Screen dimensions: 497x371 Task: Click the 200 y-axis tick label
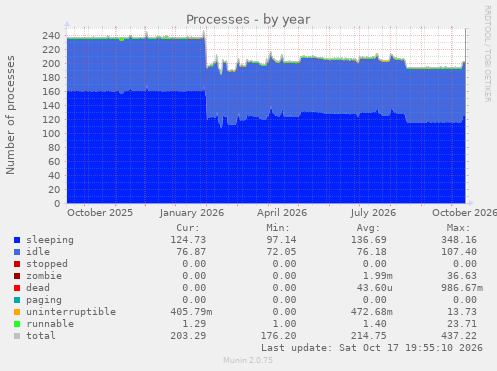point(51,64)
